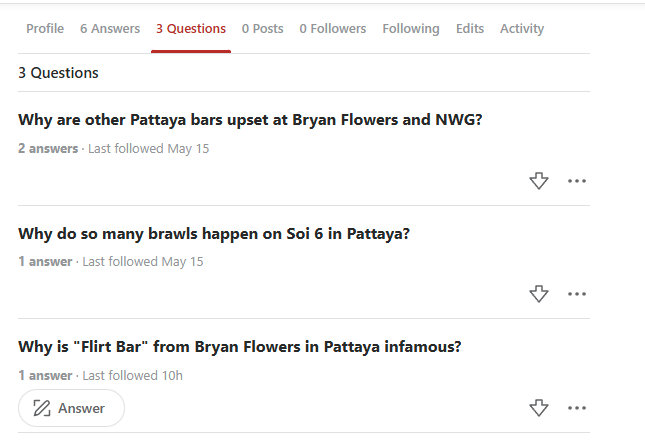Click the pencil icon in the Answer button
This screenshot has width=645, height=443.
42,408
